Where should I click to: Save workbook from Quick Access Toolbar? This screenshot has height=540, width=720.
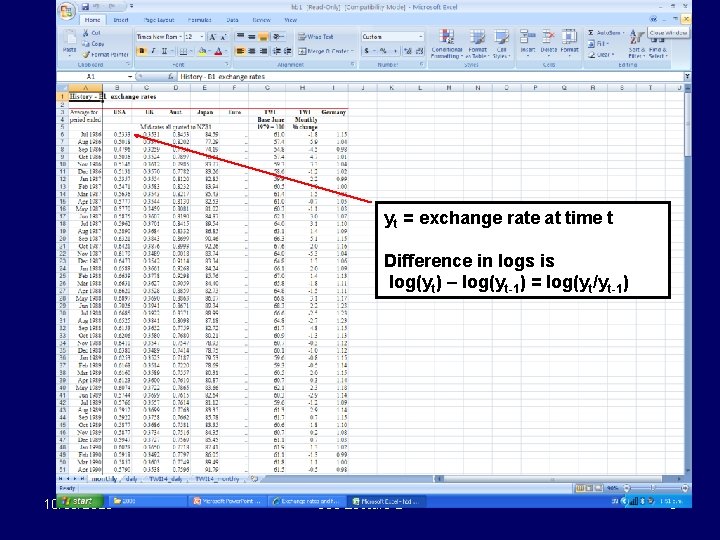85,7
